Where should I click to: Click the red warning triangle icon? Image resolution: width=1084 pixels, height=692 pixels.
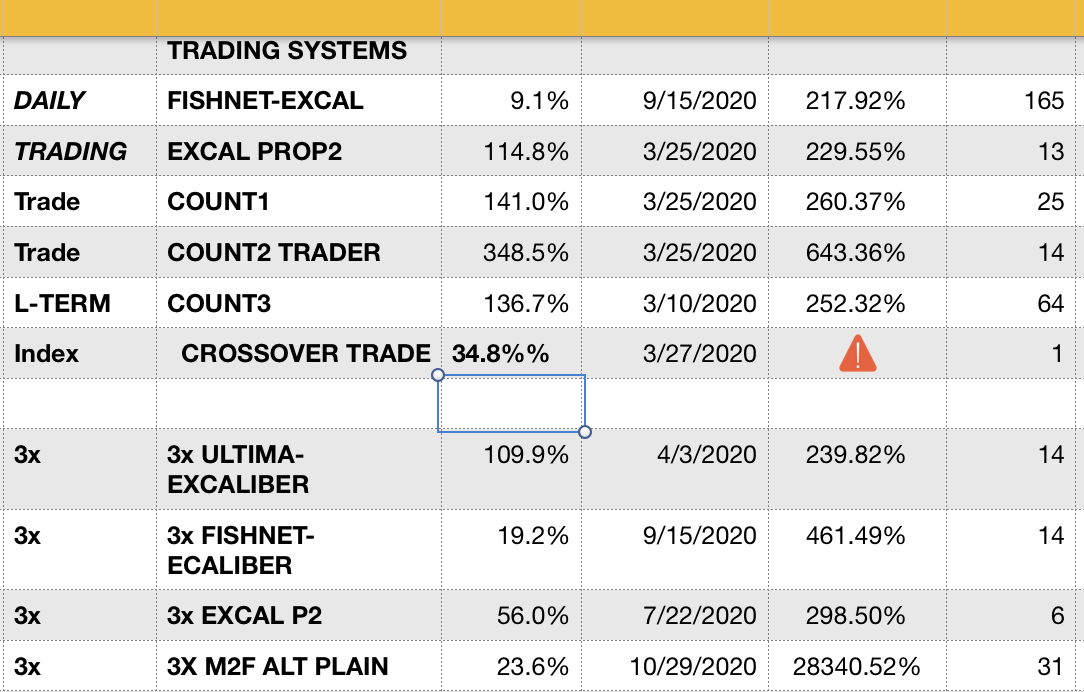pos(857,353)
